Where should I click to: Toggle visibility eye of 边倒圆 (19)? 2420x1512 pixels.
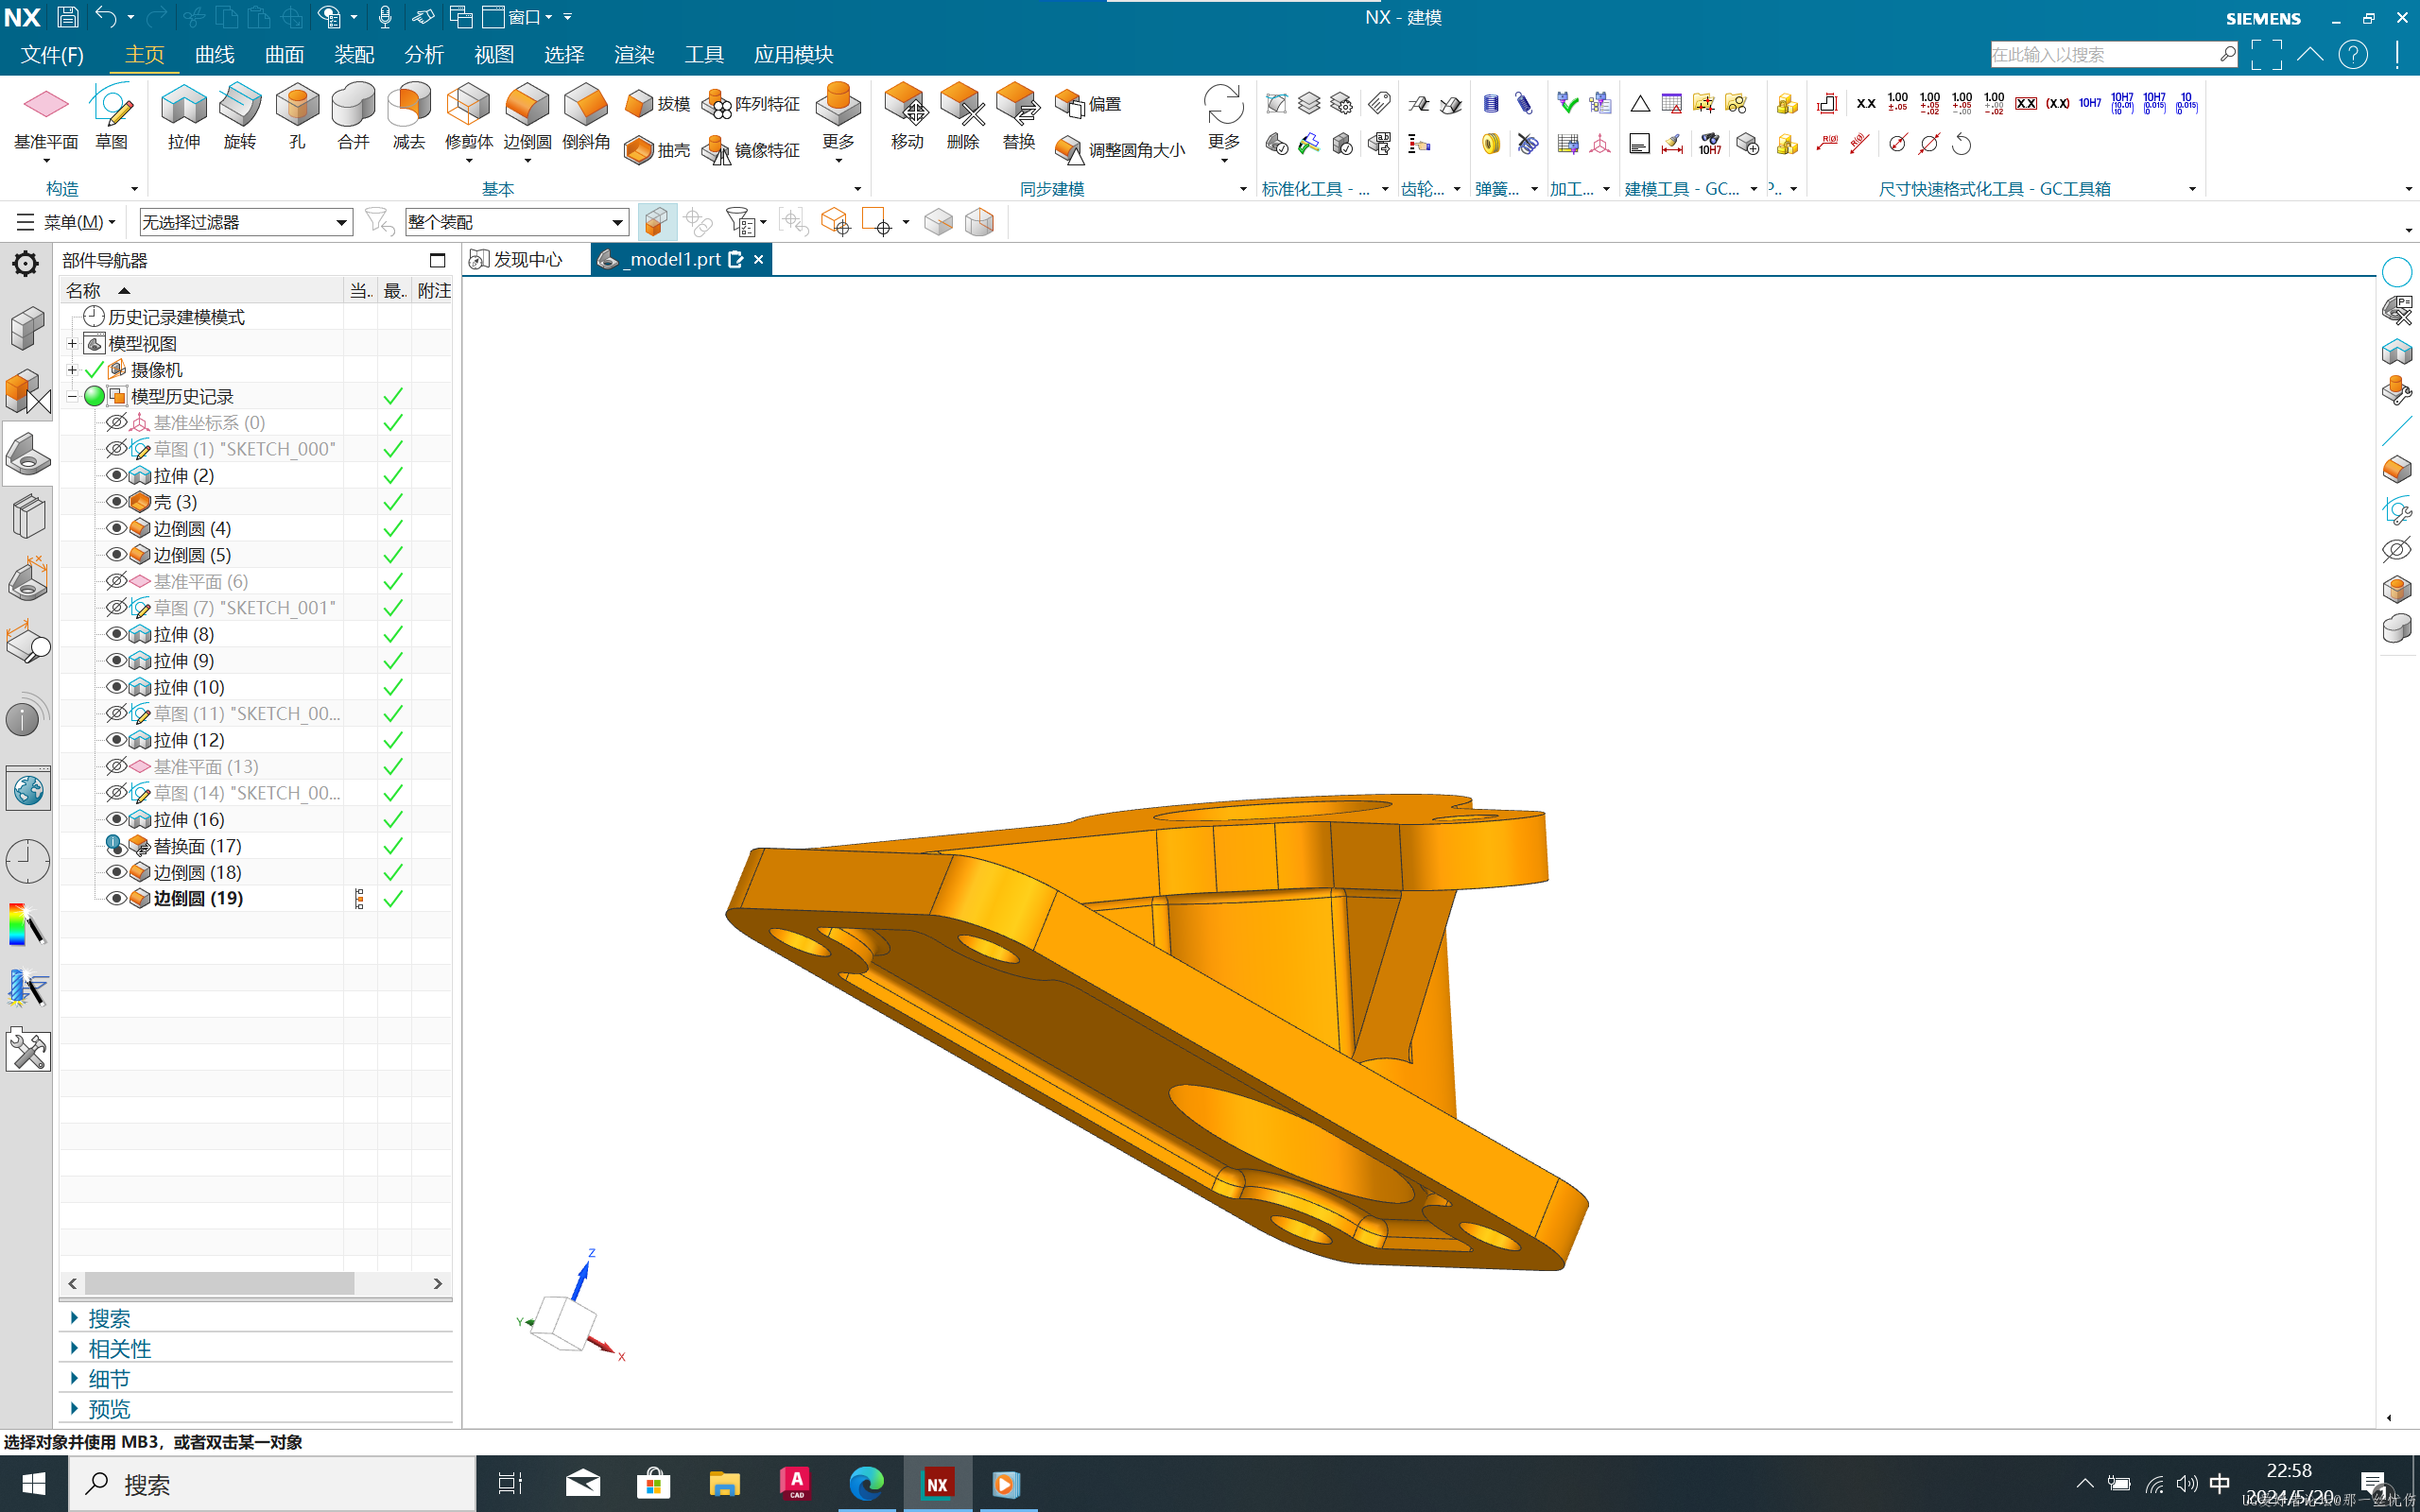click(x=116, y=898)
